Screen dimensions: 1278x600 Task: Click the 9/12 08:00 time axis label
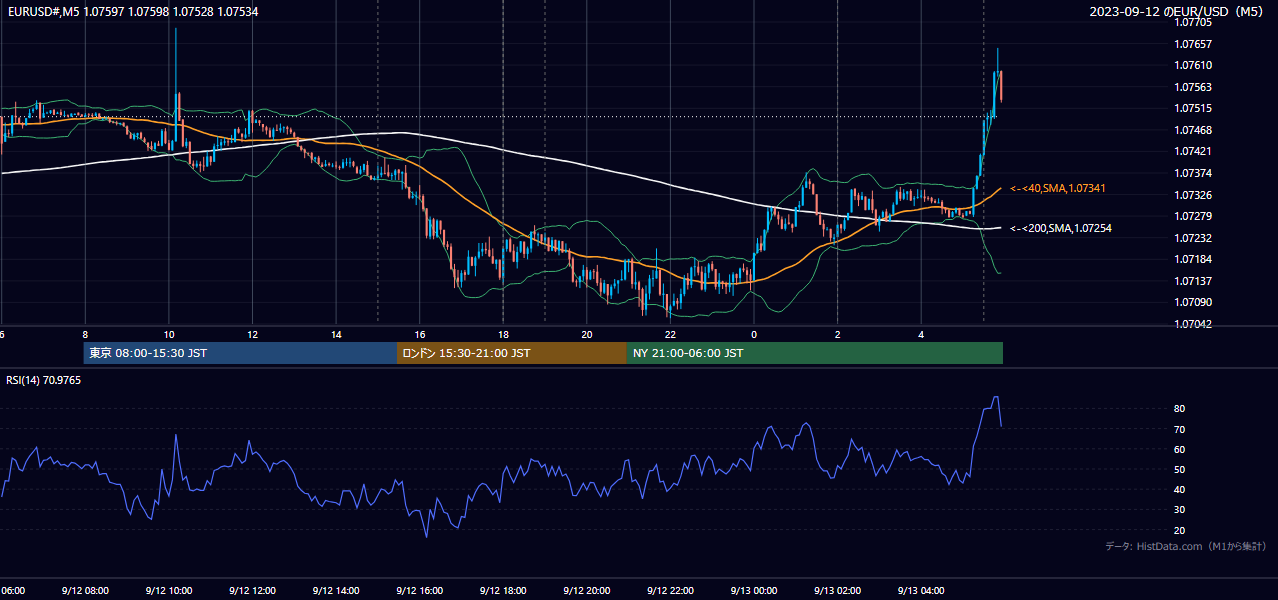point(85,591)
